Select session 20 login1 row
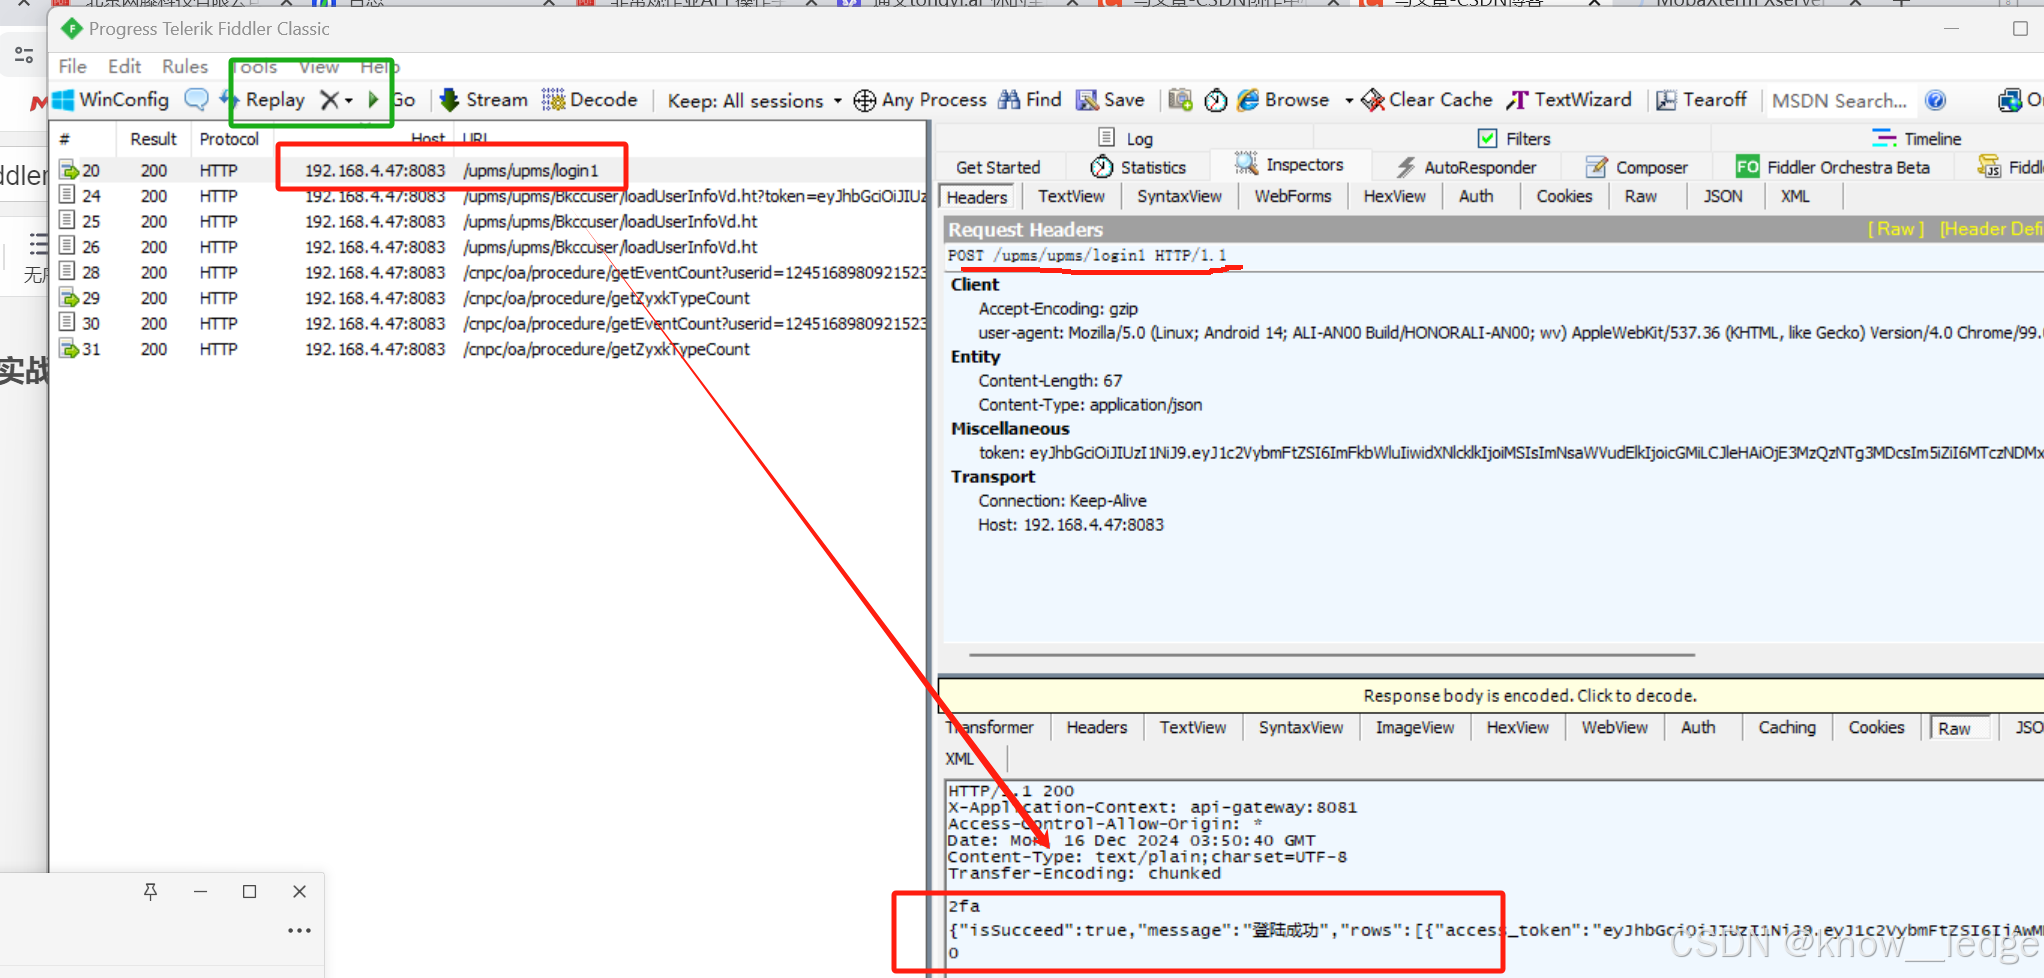The image size is (2044, 978). click(490, 170)
